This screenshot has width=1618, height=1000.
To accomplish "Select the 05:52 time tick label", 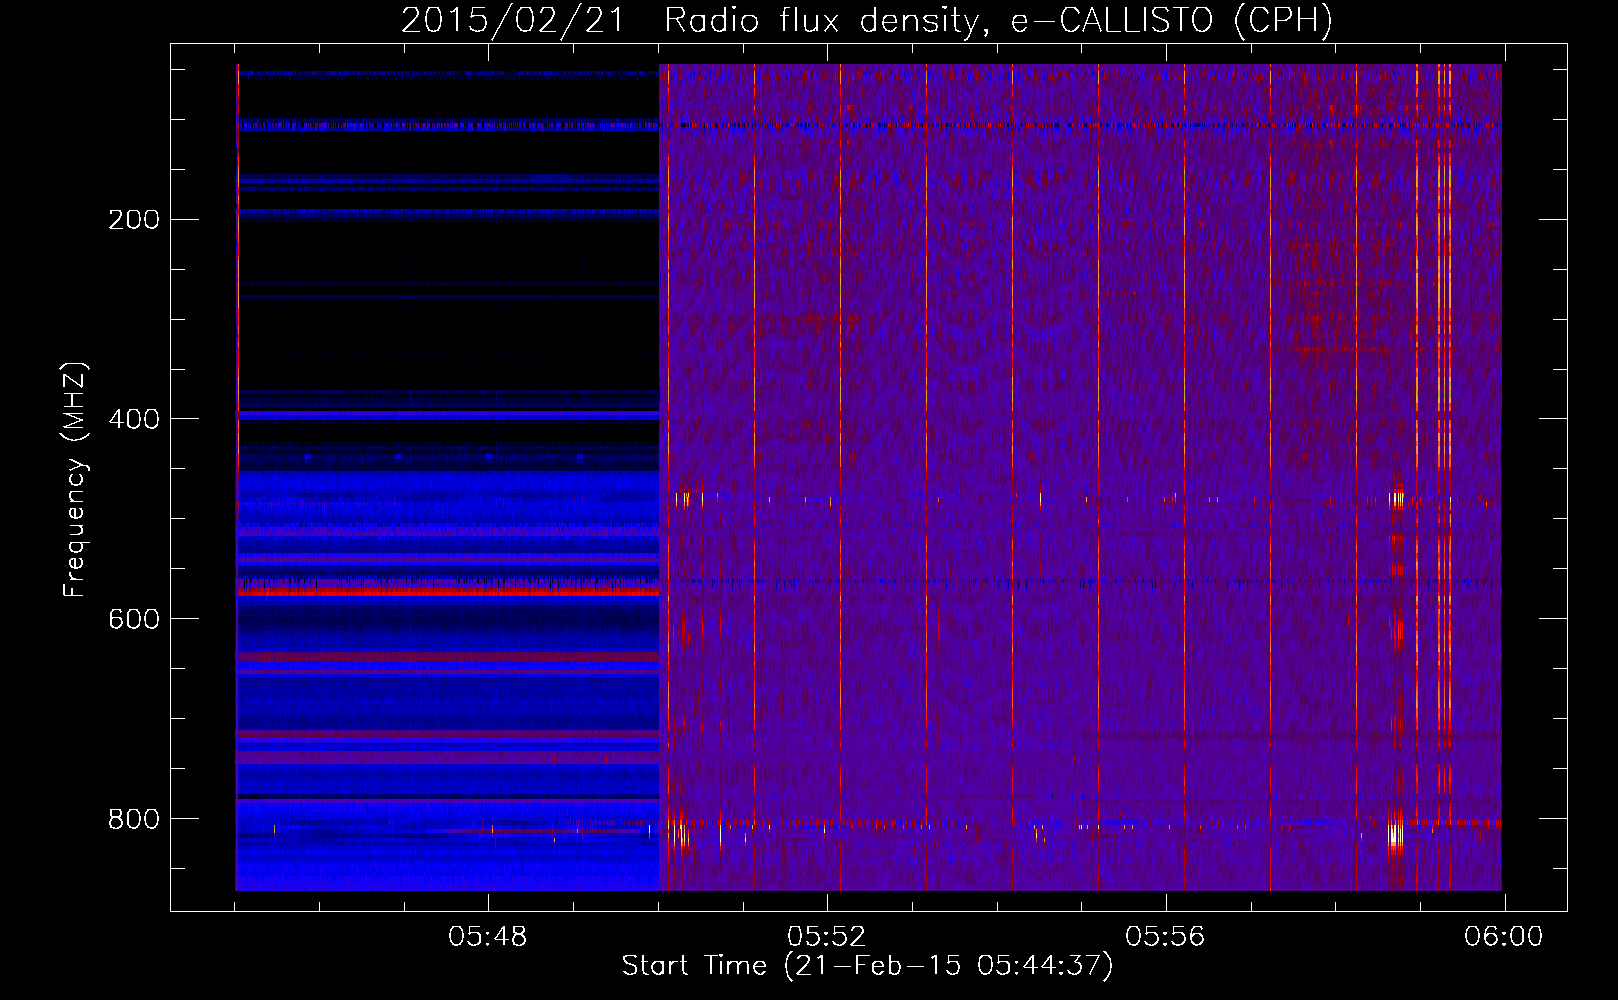I will [x=826, y=937].
